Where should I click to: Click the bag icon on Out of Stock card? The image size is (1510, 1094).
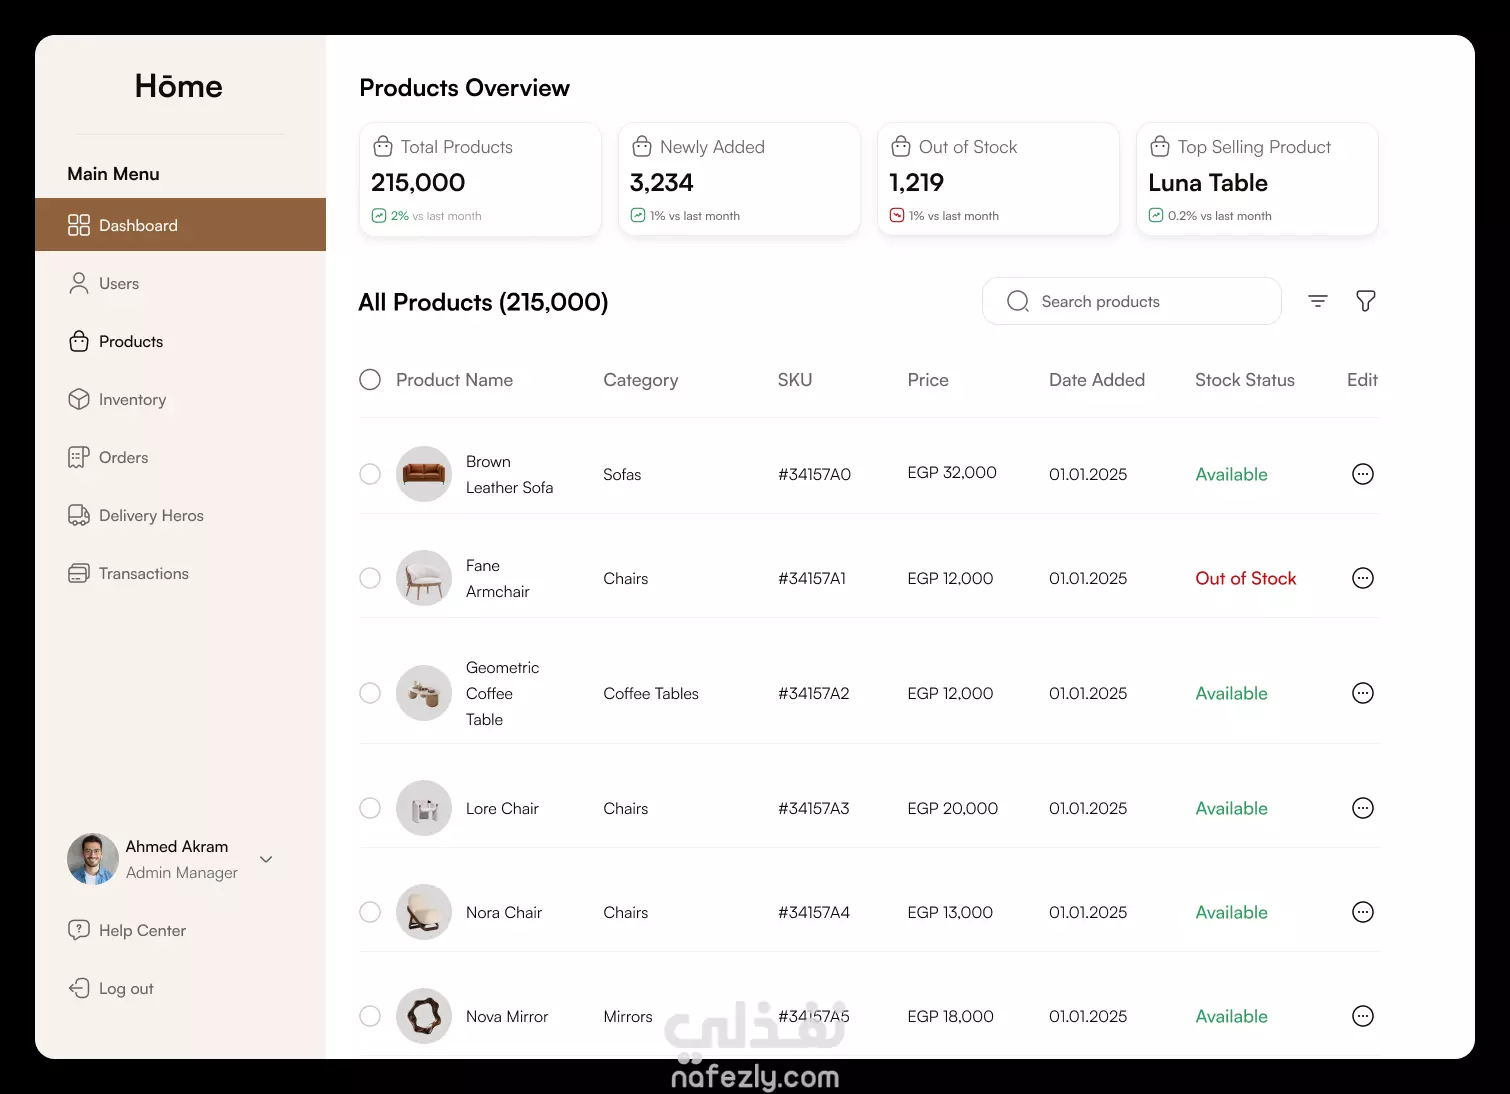point(901,146)
